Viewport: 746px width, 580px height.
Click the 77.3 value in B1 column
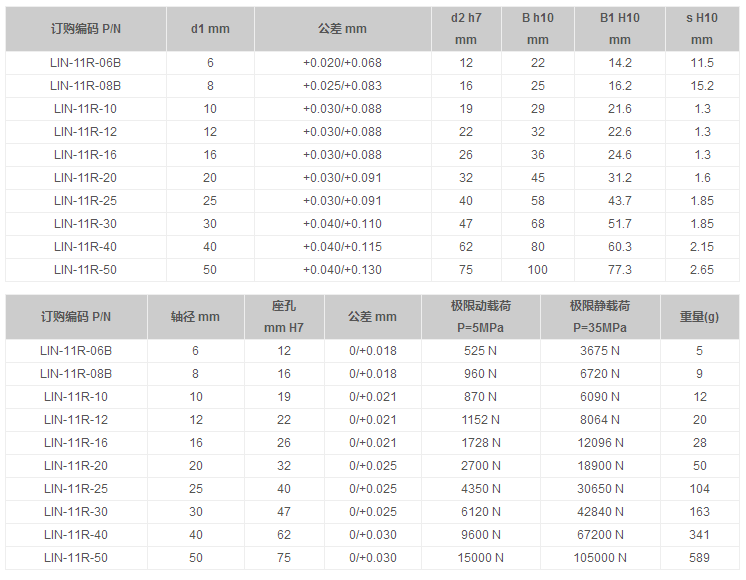click(x=620, y=270)
